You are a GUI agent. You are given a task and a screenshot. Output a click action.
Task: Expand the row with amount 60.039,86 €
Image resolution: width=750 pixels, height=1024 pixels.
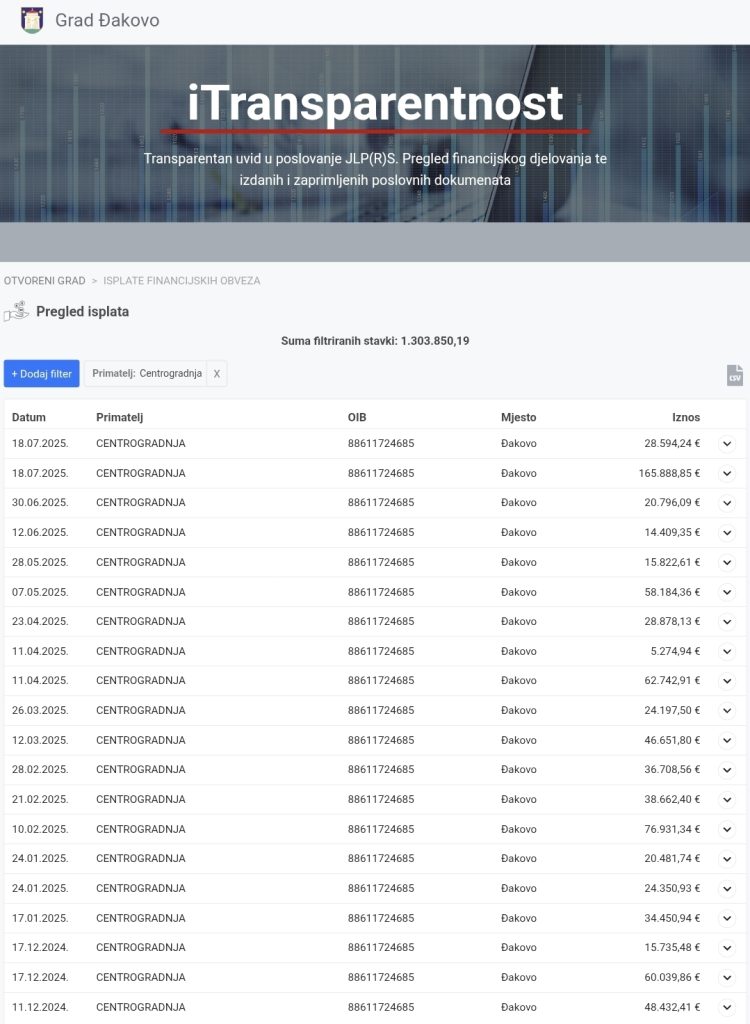coord(727,978)
